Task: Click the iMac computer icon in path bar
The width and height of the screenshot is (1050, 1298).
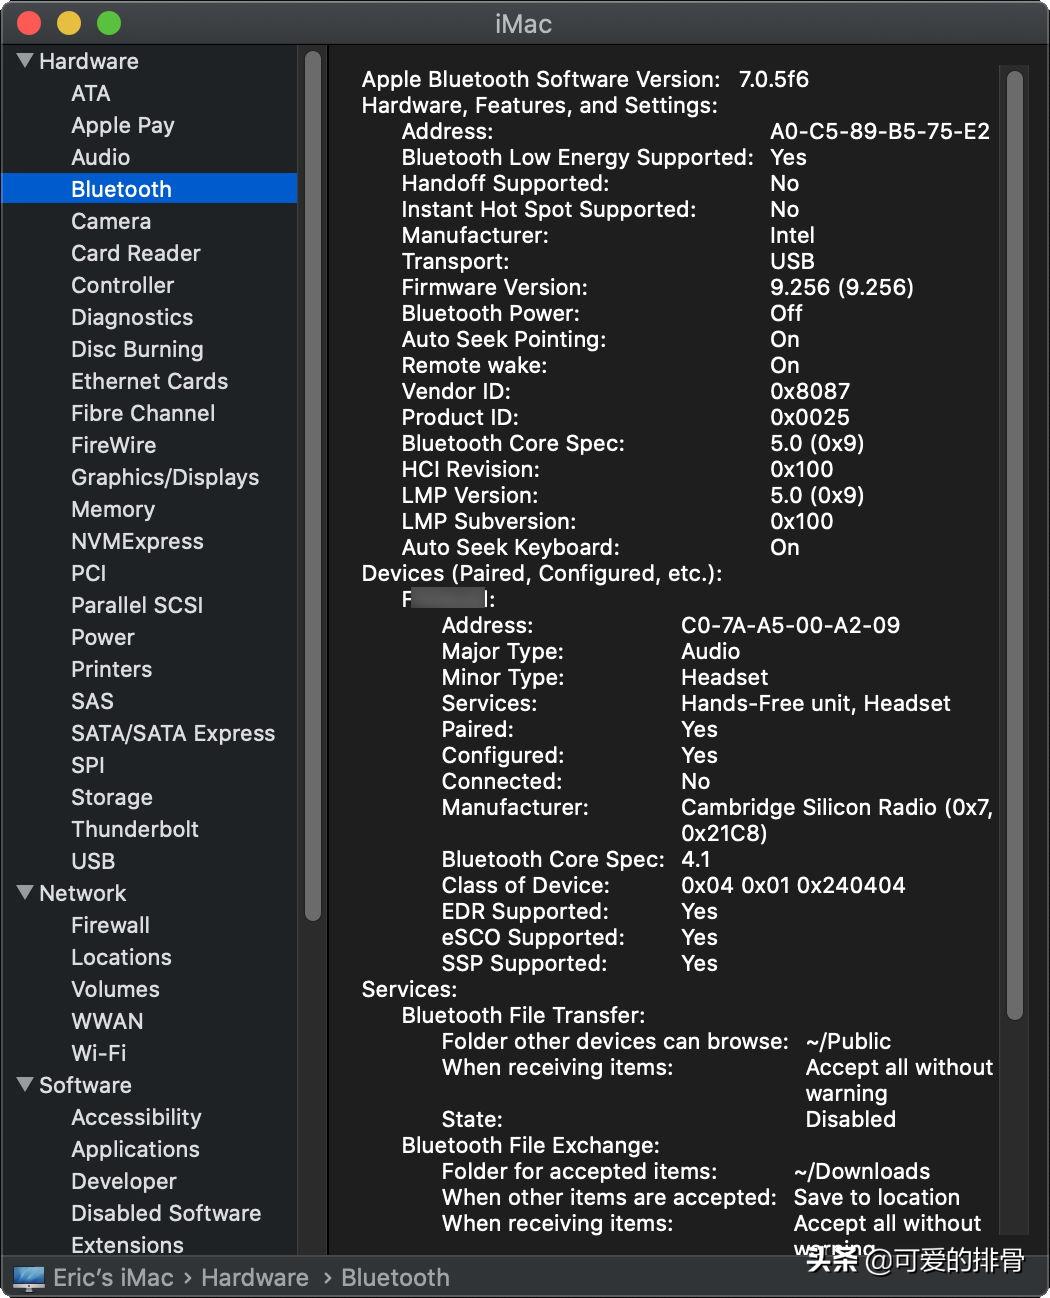Action: pos(29,1278)
